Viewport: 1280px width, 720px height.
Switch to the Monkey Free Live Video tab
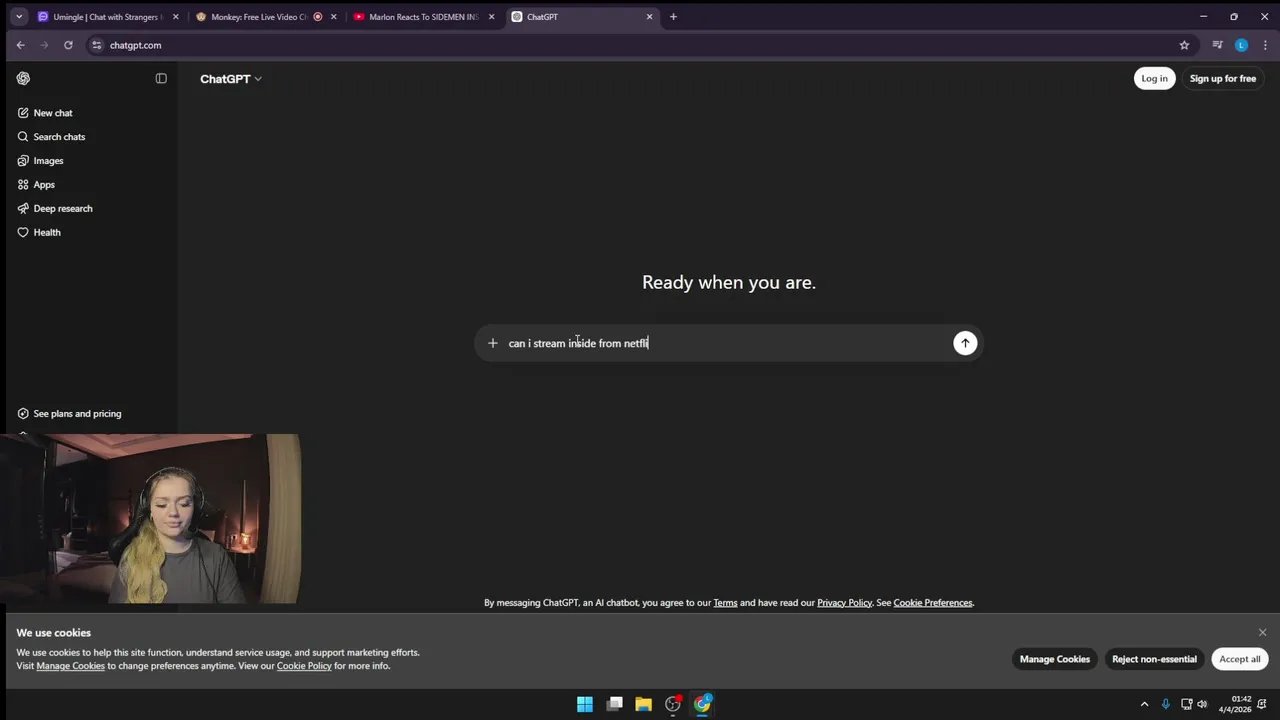coord(259,17)
